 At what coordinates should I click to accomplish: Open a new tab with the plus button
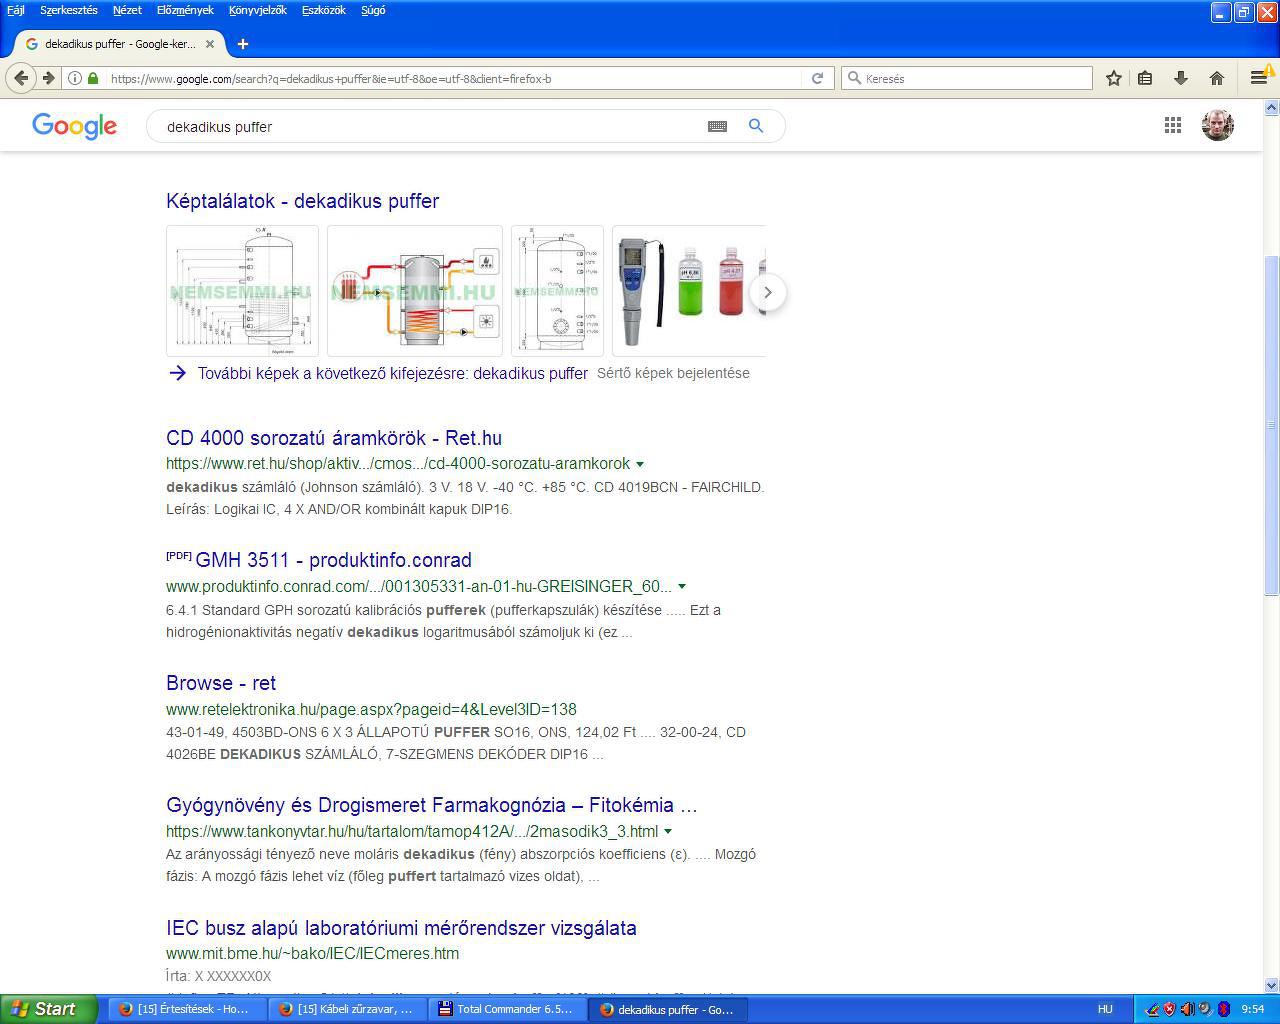242,44
